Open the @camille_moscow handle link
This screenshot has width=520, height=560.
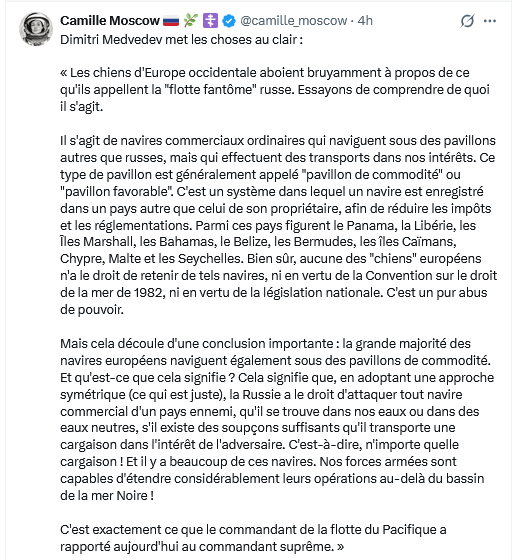(x=294, y=21)
